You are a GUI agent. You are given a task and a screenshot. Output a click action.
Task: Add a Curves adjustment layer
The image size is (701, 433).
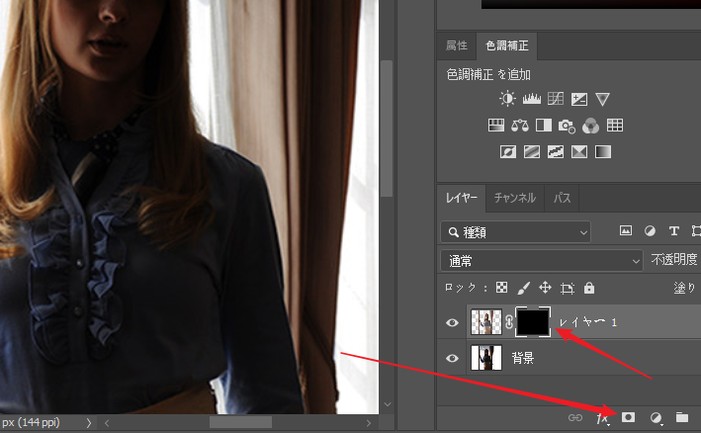[554, 99]
